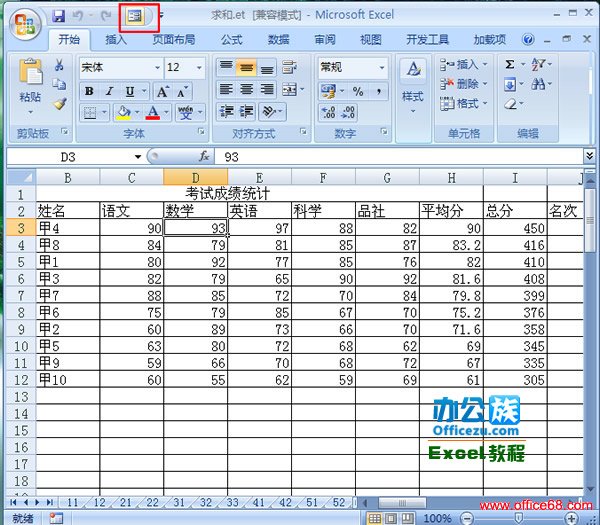Viewport: 600px width, 525px height.
Task: Click the Format Painter brush icon
Action: click(60, 104)
